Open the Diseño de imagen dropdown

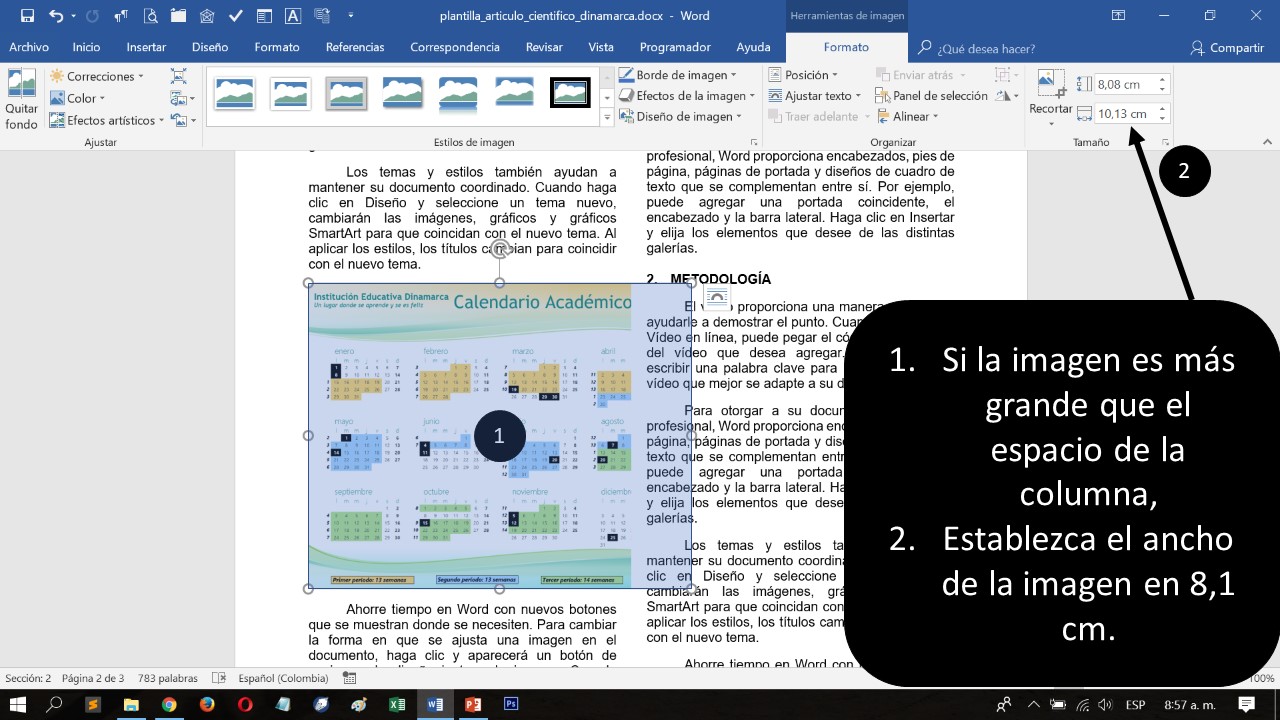click(x=680, y=117)
